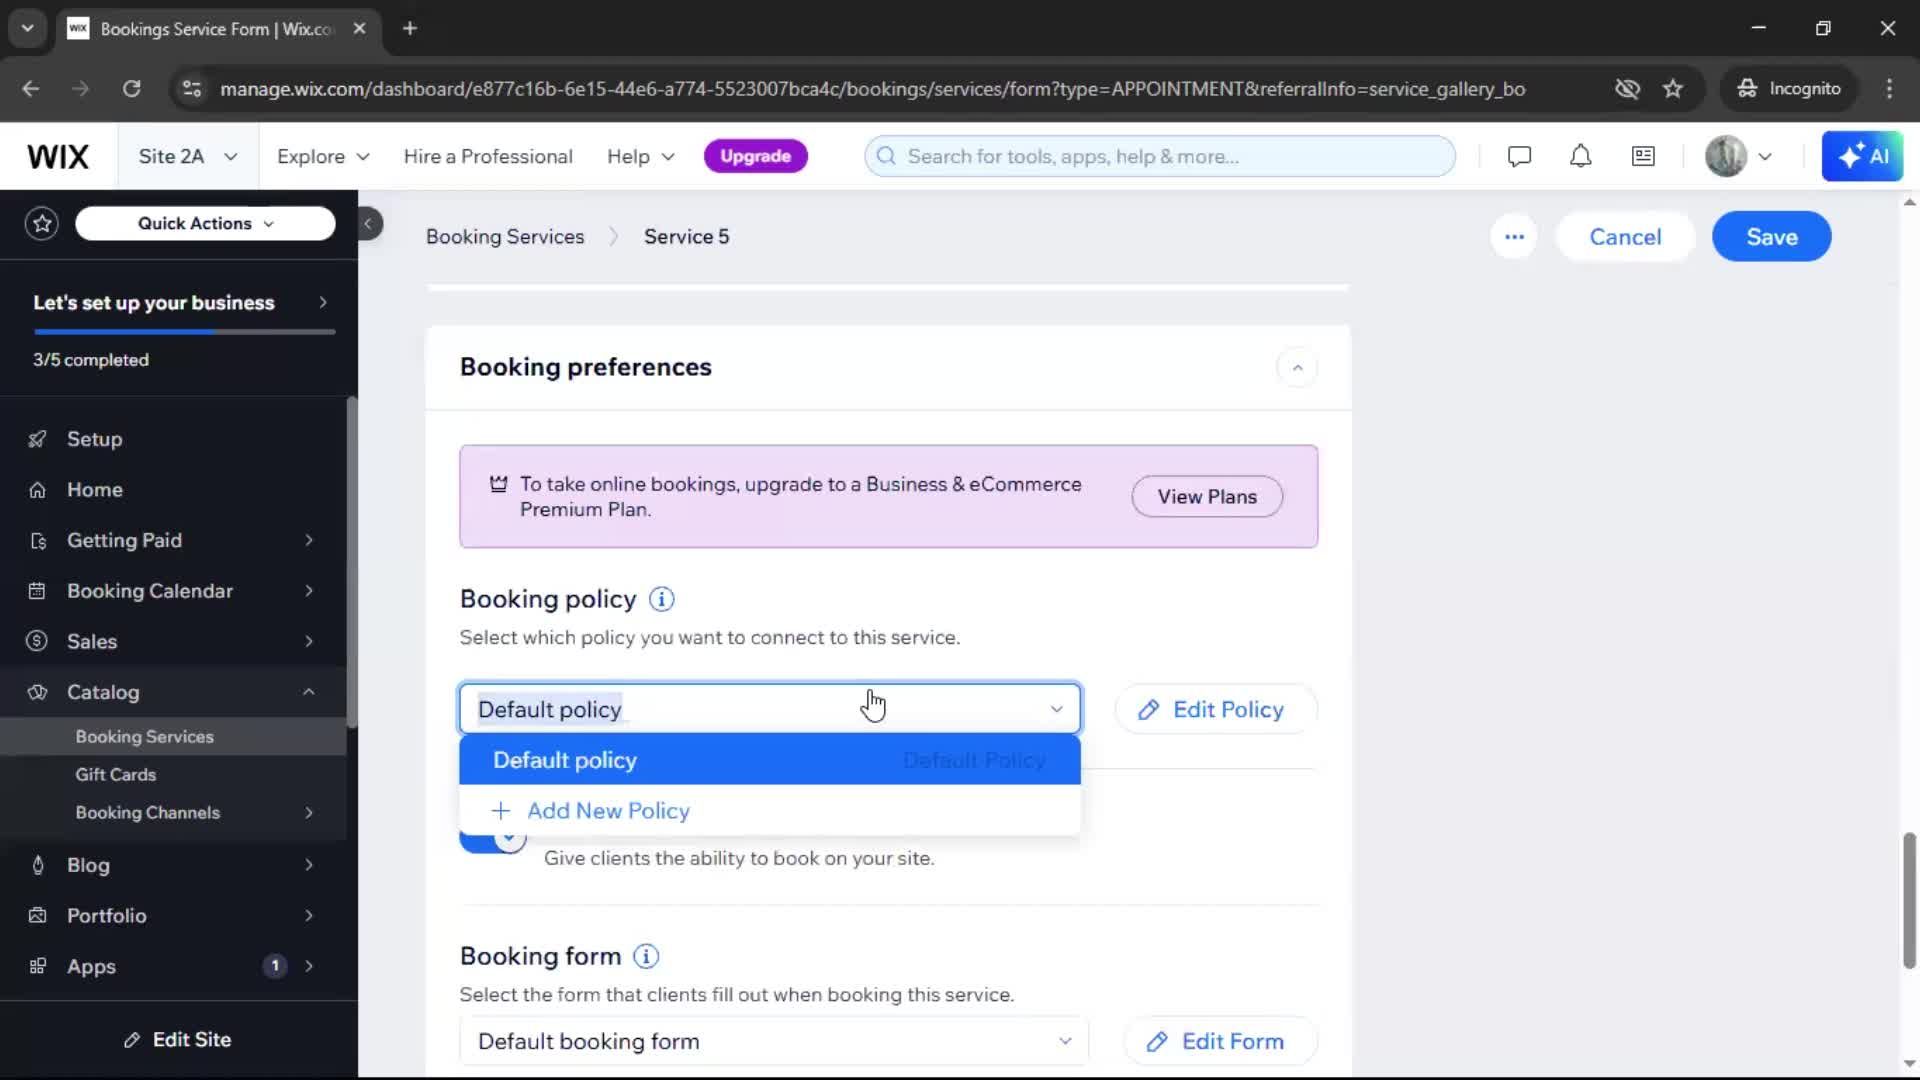The image size is (1920, 1080).
Task: Reload the page in browser
Action: pyautogui.click(x=131, y=88)
